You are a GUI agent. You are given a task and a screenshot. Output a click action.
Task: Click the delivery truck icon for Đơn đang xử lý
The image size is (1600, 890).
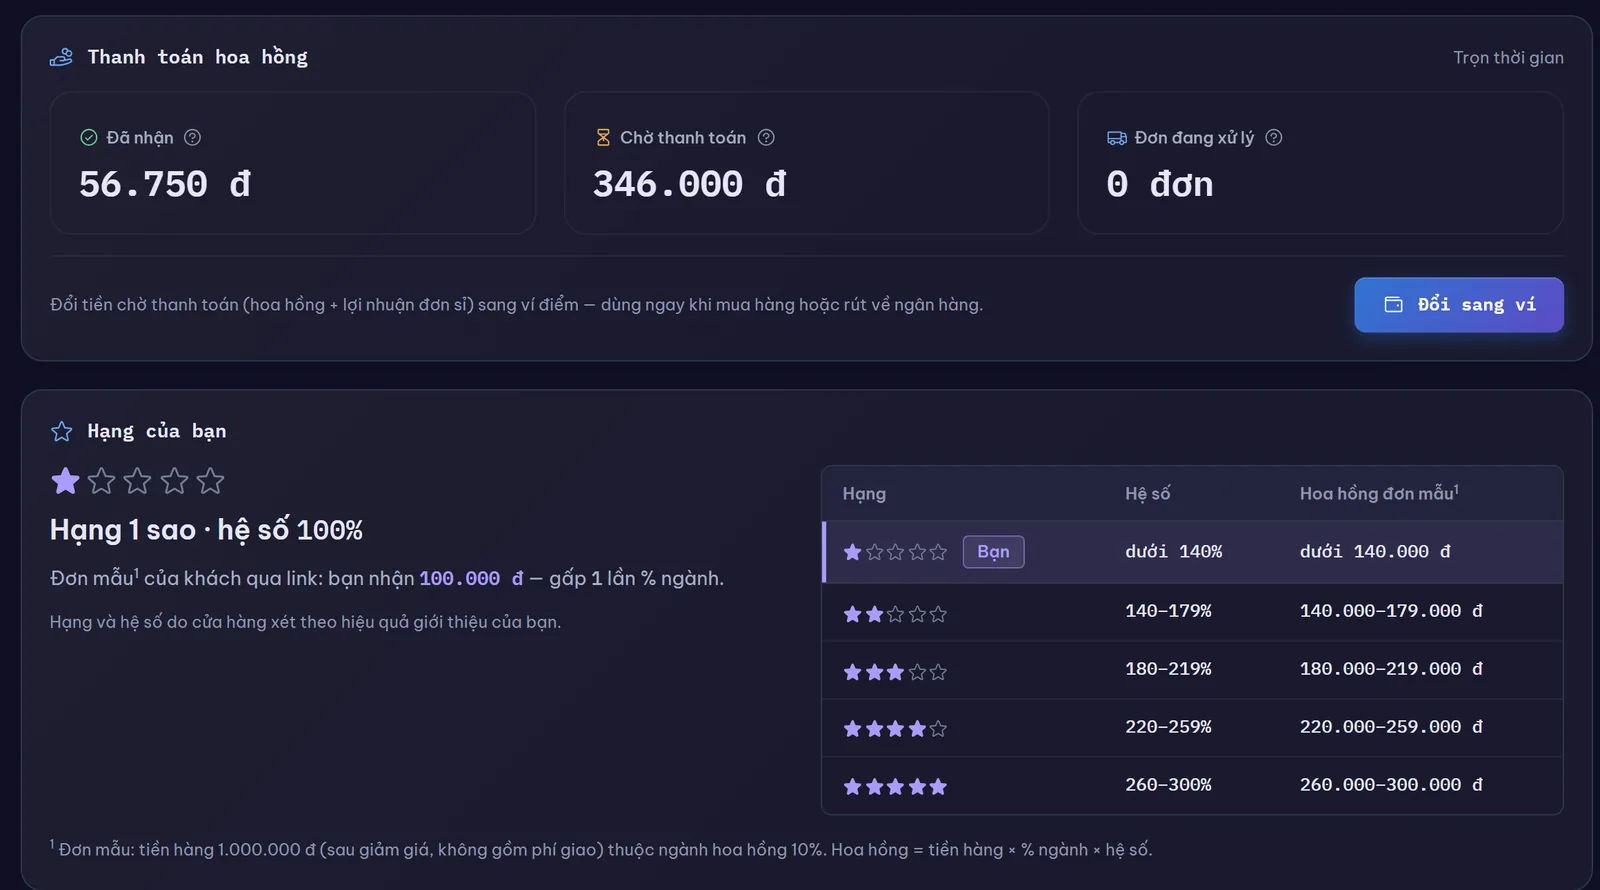pos(1117,138)
